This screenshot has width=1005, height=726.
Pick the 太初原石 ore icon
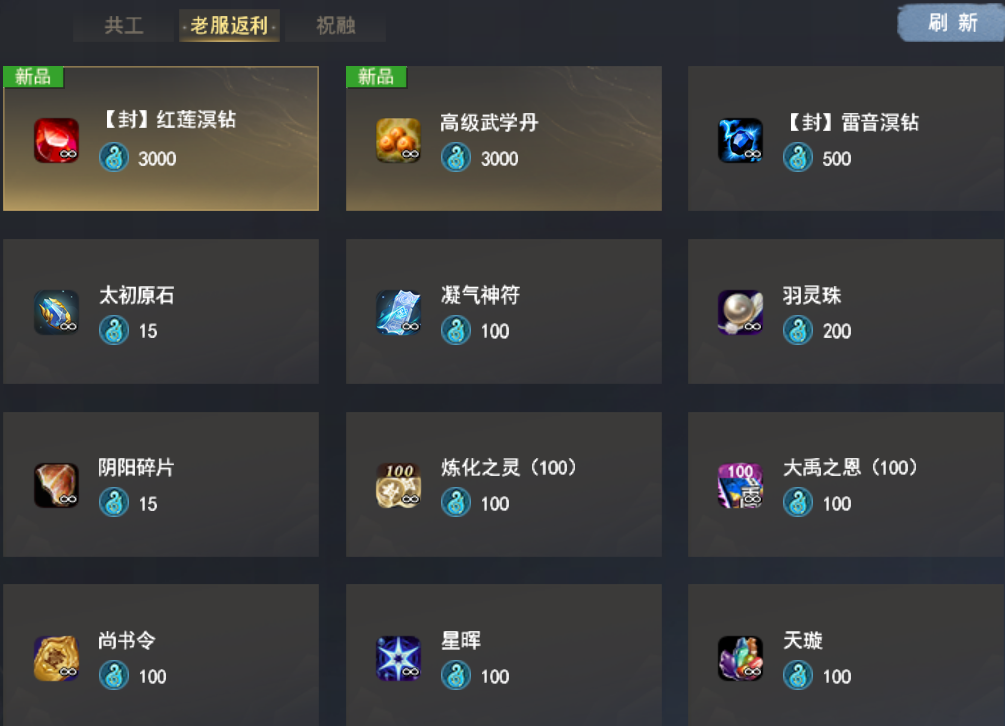click(56, 313)
